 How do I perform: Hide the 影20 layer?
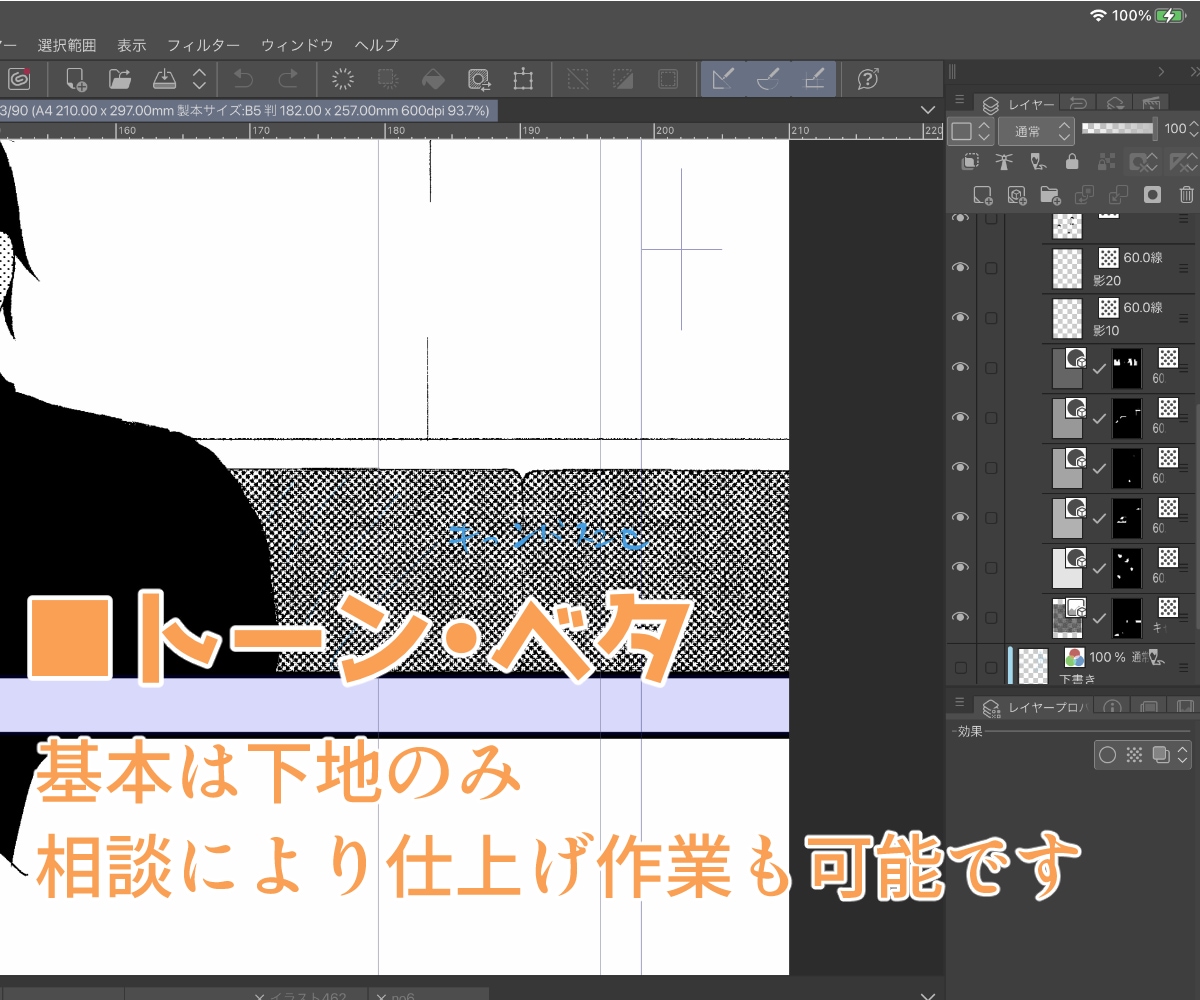coord(961,267)
